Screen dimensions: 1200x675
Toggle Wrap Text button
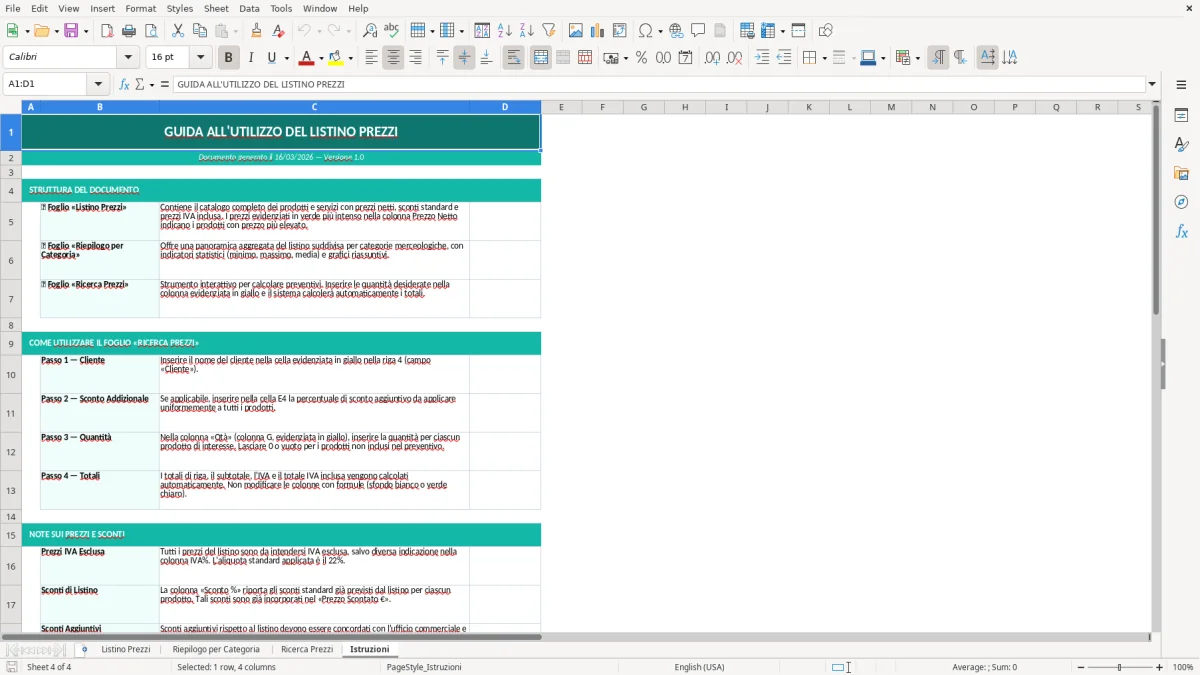click(513, 58)
